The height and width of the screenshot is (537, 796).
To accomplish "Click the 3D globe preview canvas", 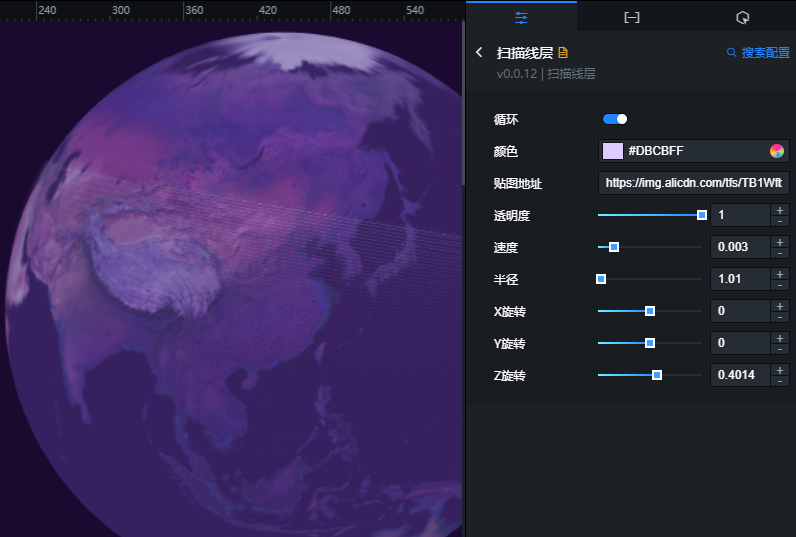I will 231,279.
